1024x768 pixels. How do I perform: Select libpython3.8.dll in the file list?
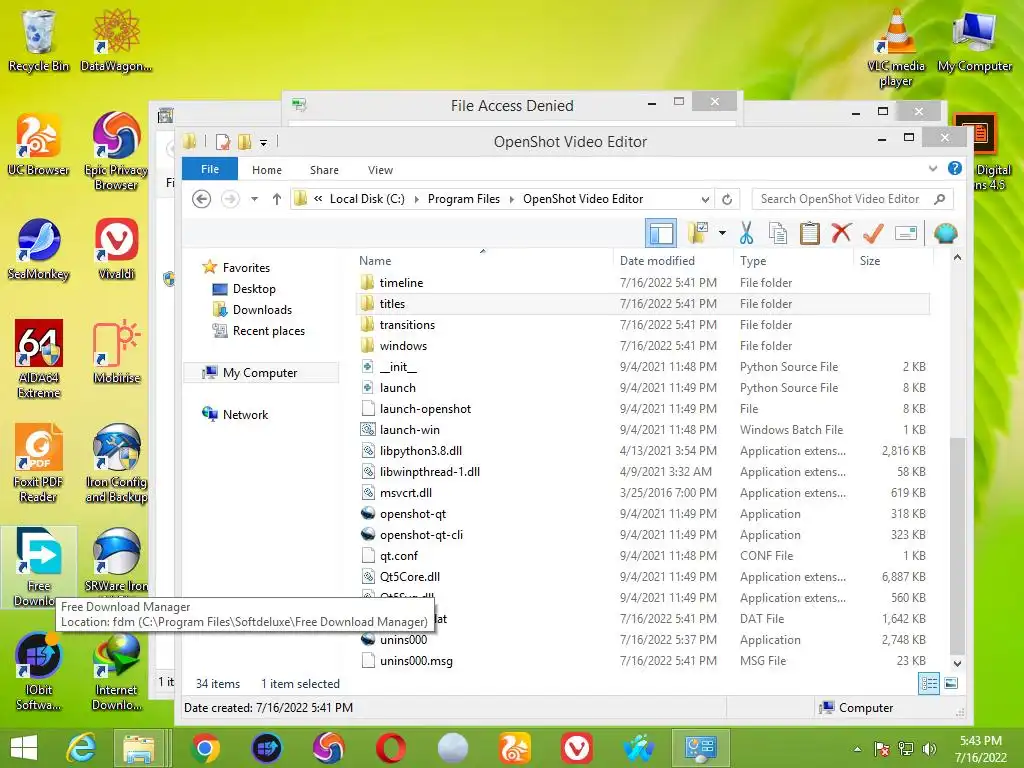pyautogui.click(x=643, y=451)
